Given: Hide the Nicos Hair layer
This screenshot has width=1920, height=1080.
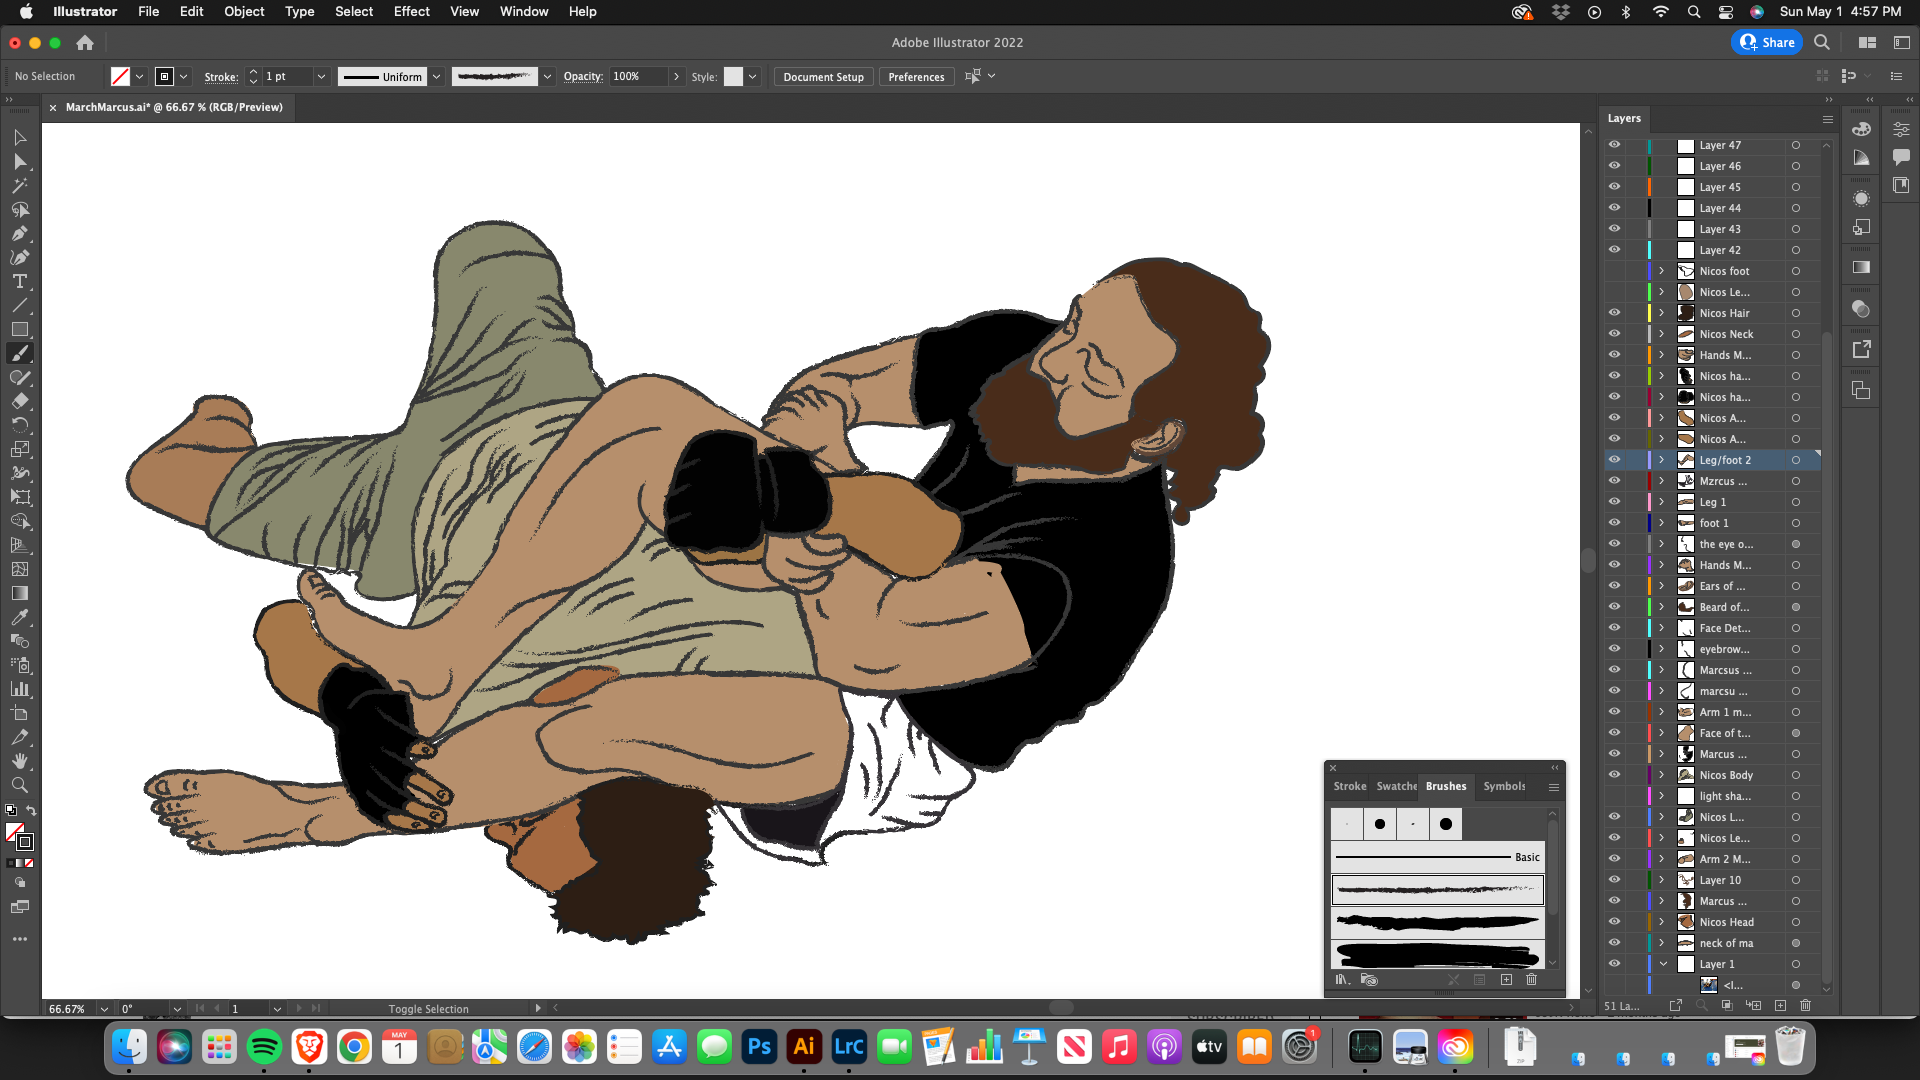Looking at the screenshot, I should [1614, 313].
